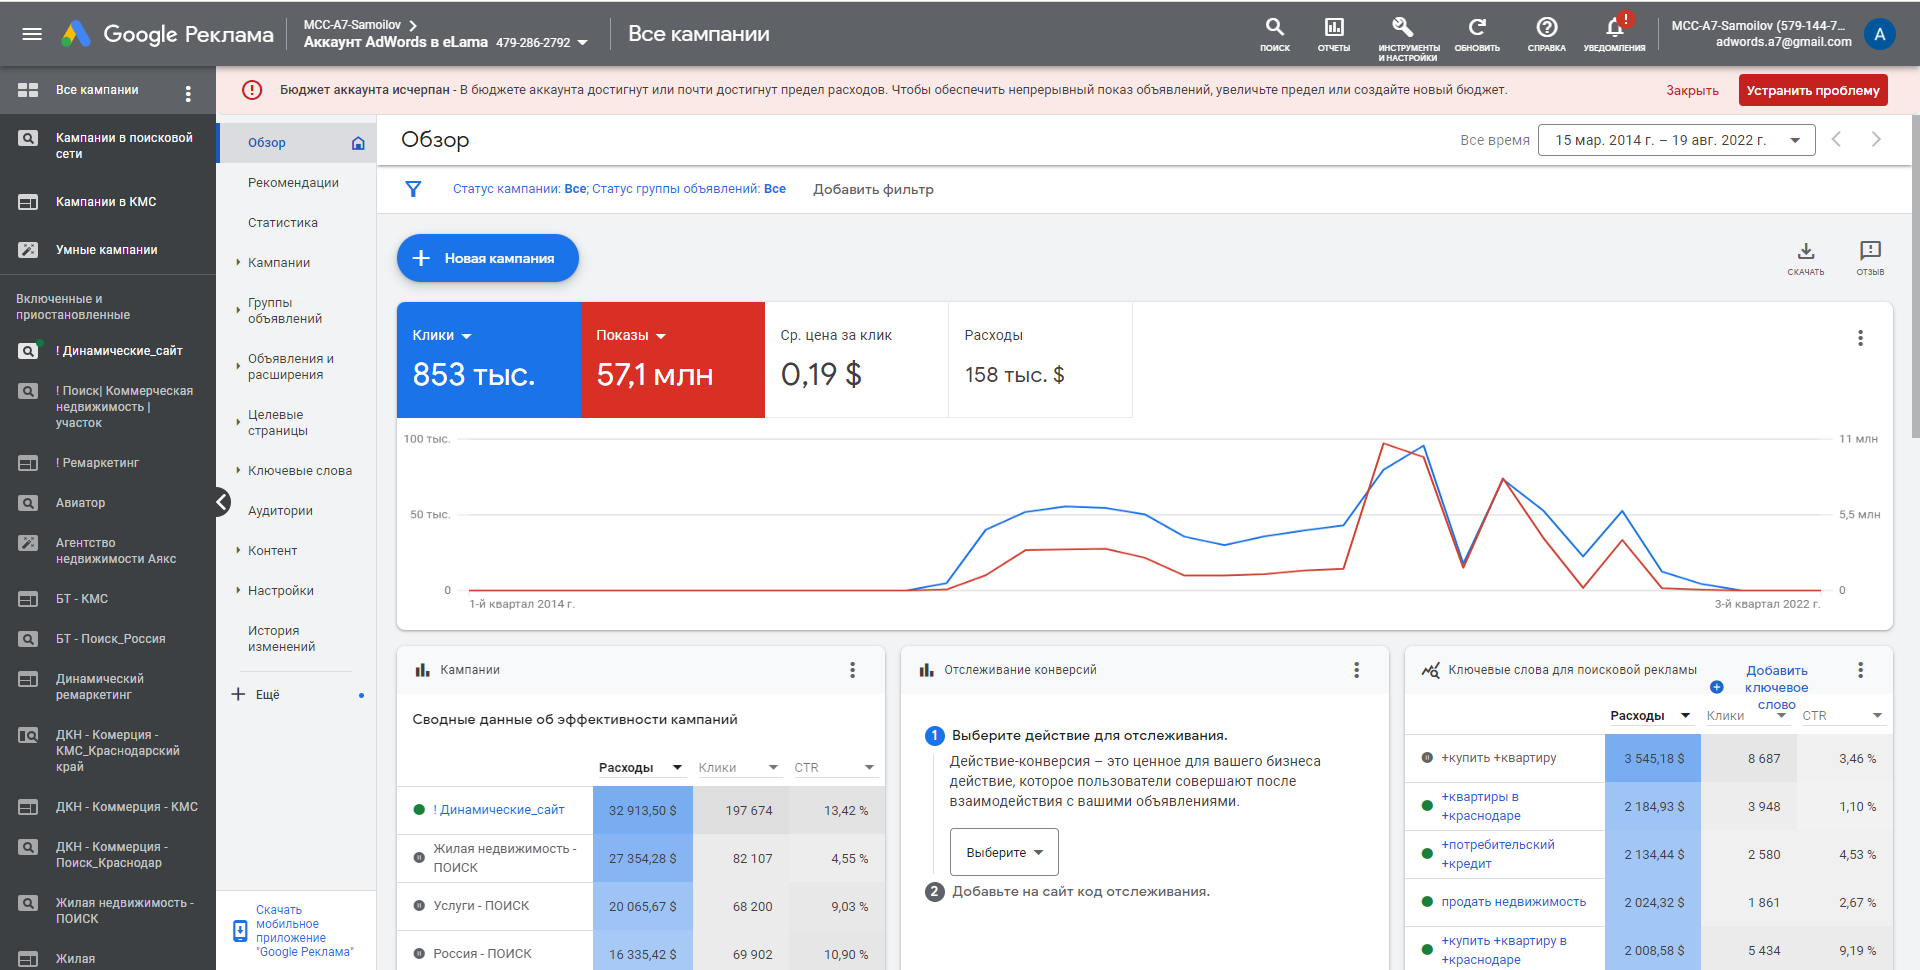Open Расходы column dropdown in Кампании card
This screenshot has height=970, width=1920.
[x=677, y=768]
